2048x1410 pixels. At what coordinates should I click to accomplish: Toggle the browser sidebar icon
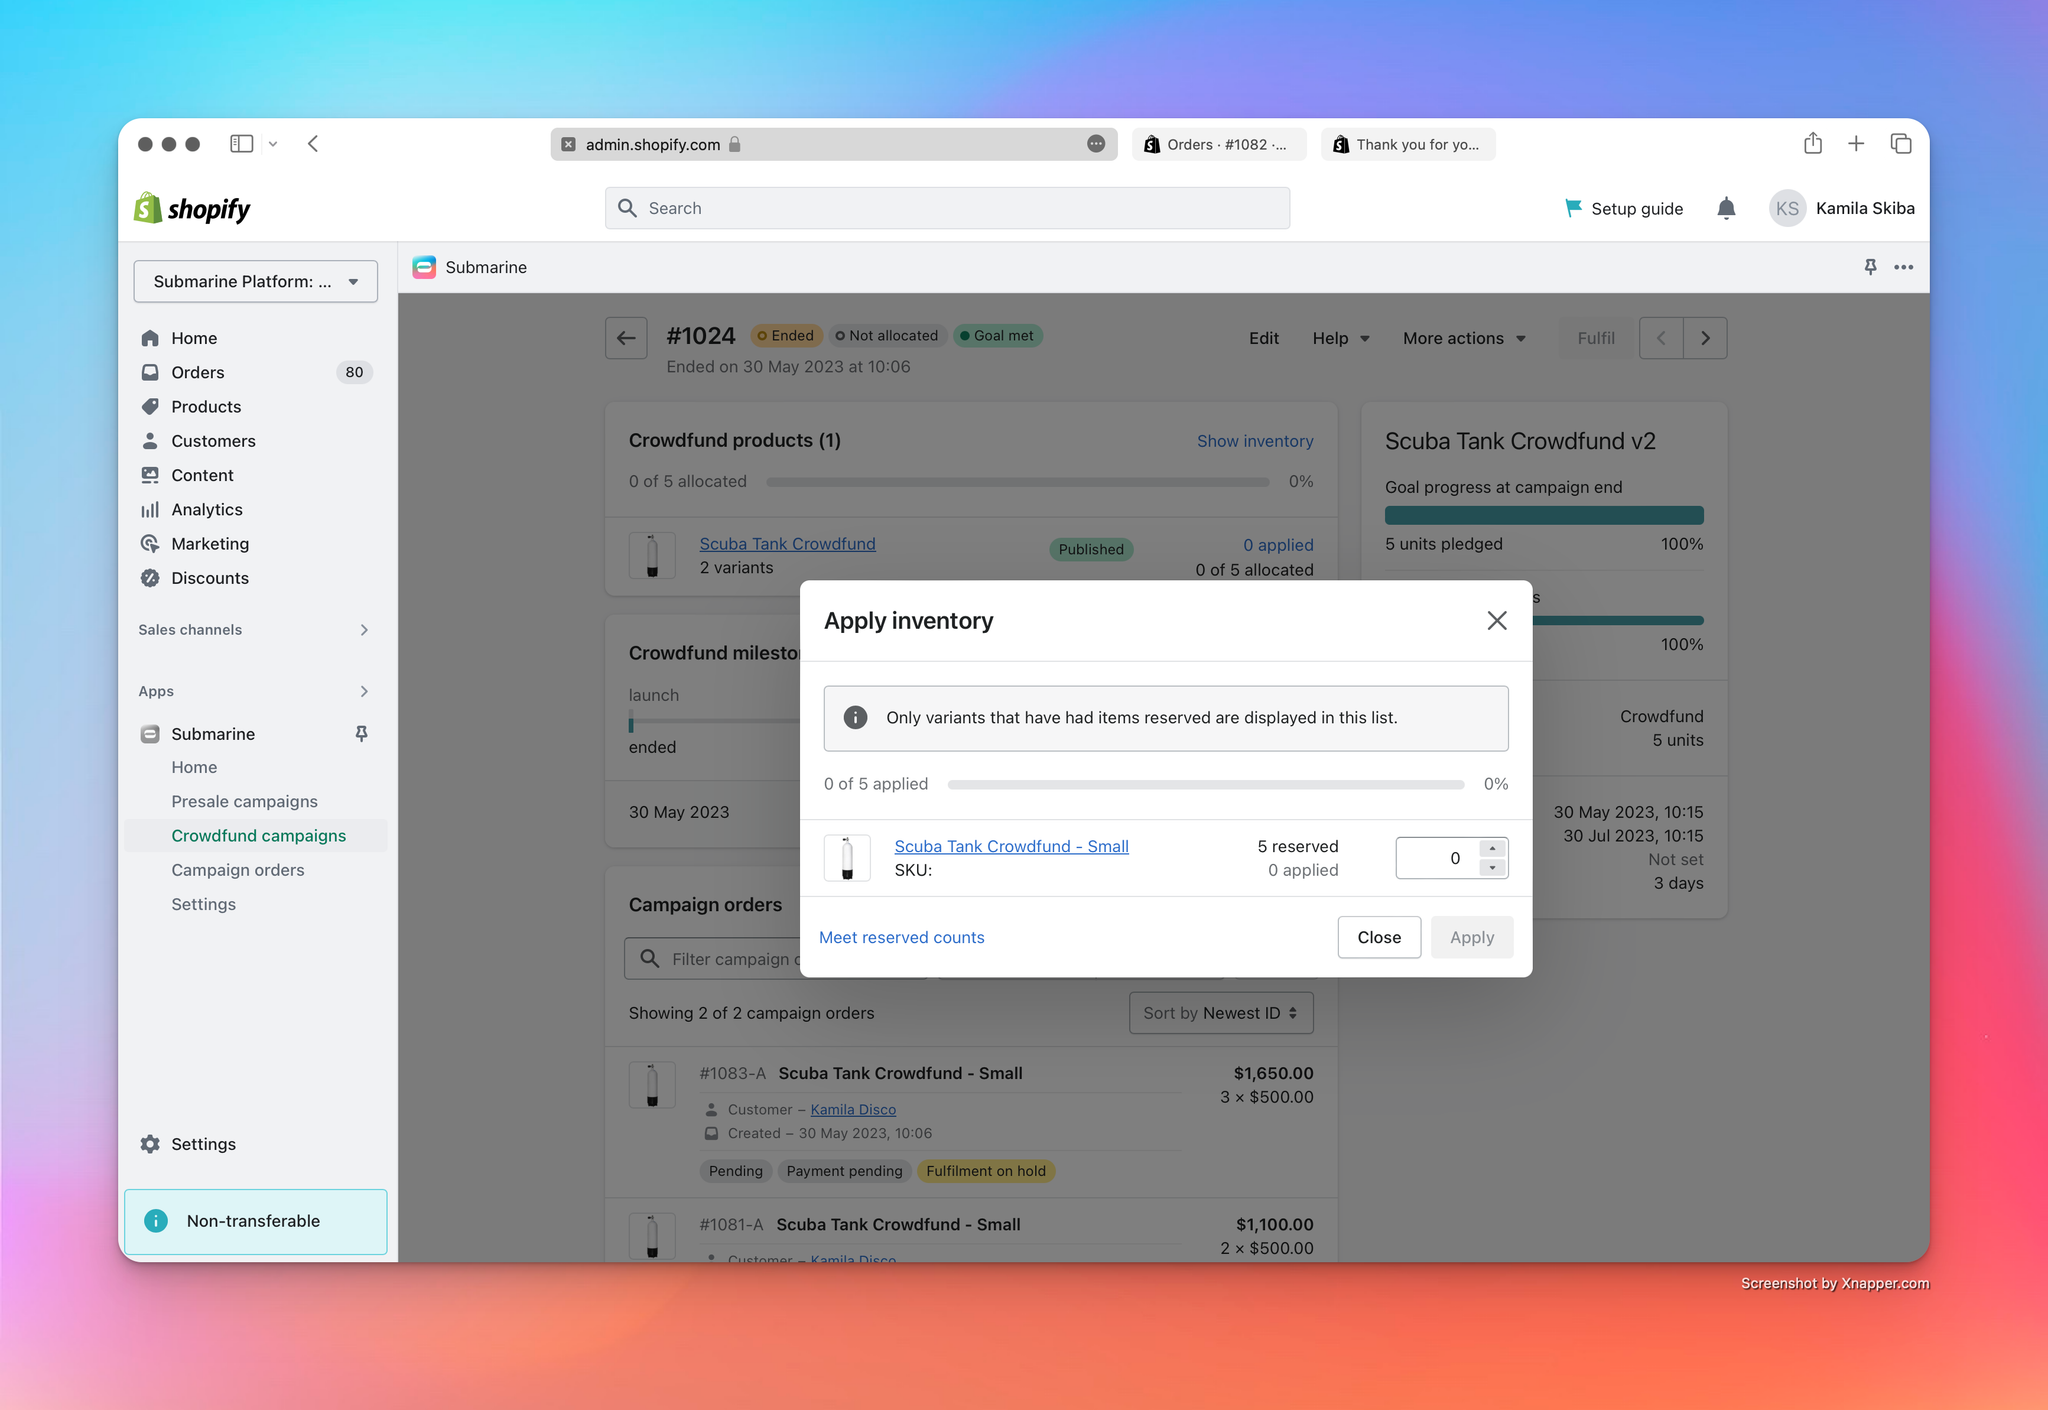click(x=241, y=144)
